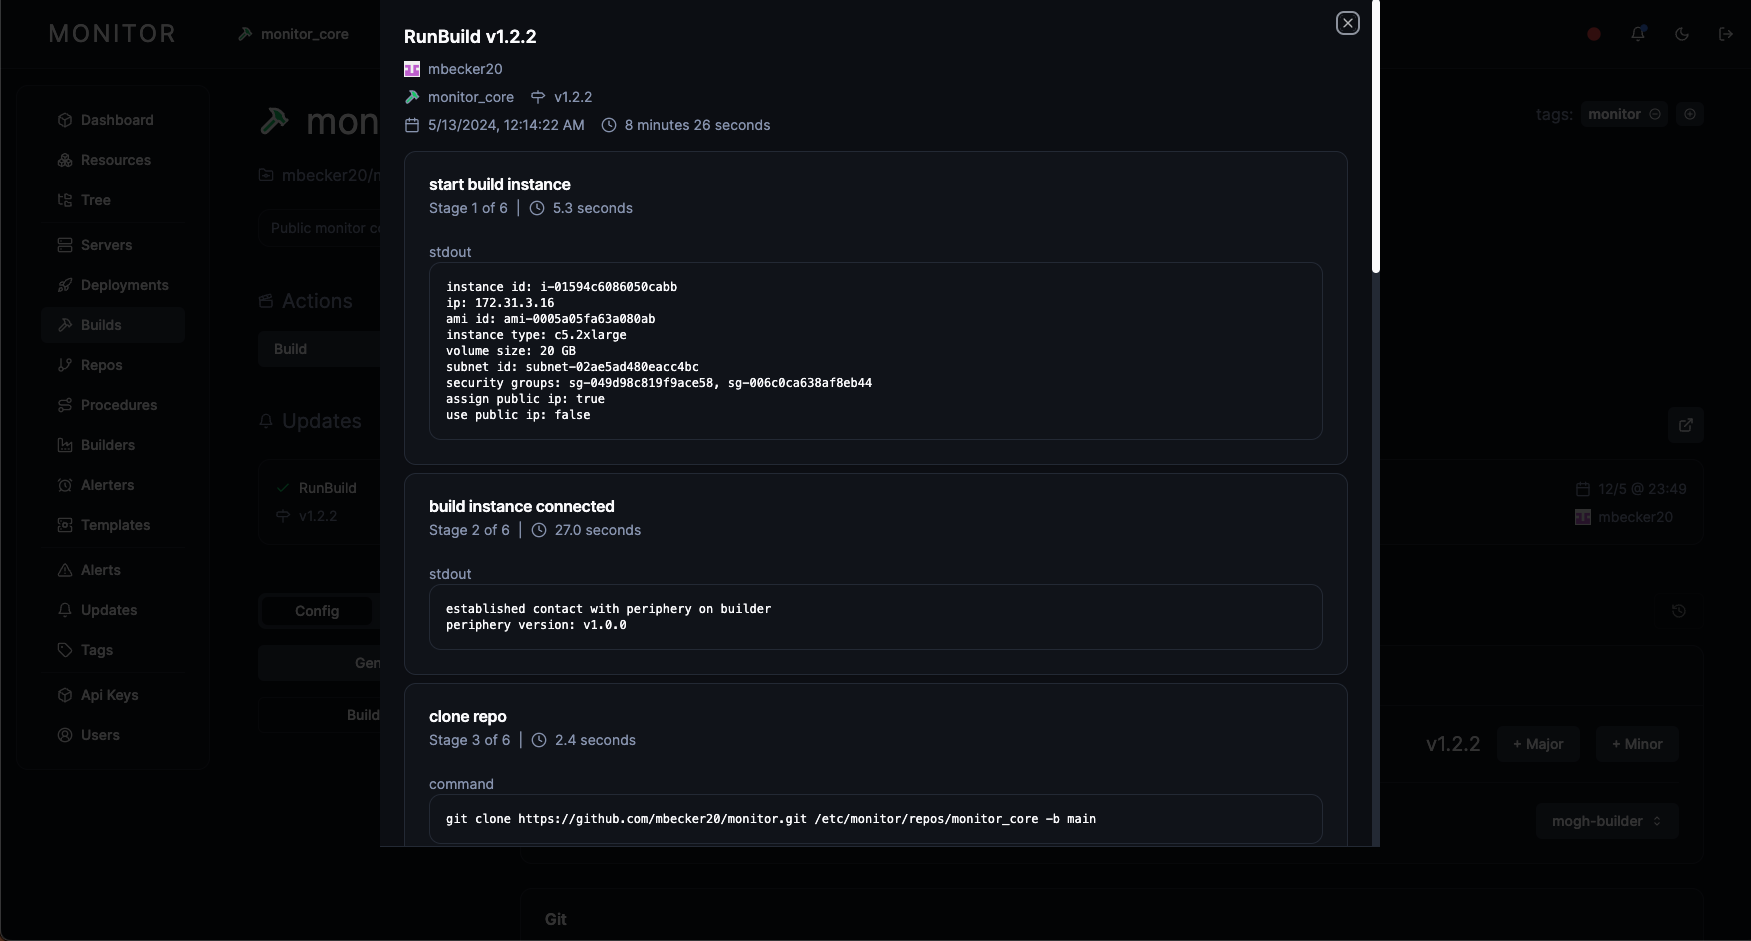Click the Build action button
Screen dimensions: 1751x941
point(319,349)
